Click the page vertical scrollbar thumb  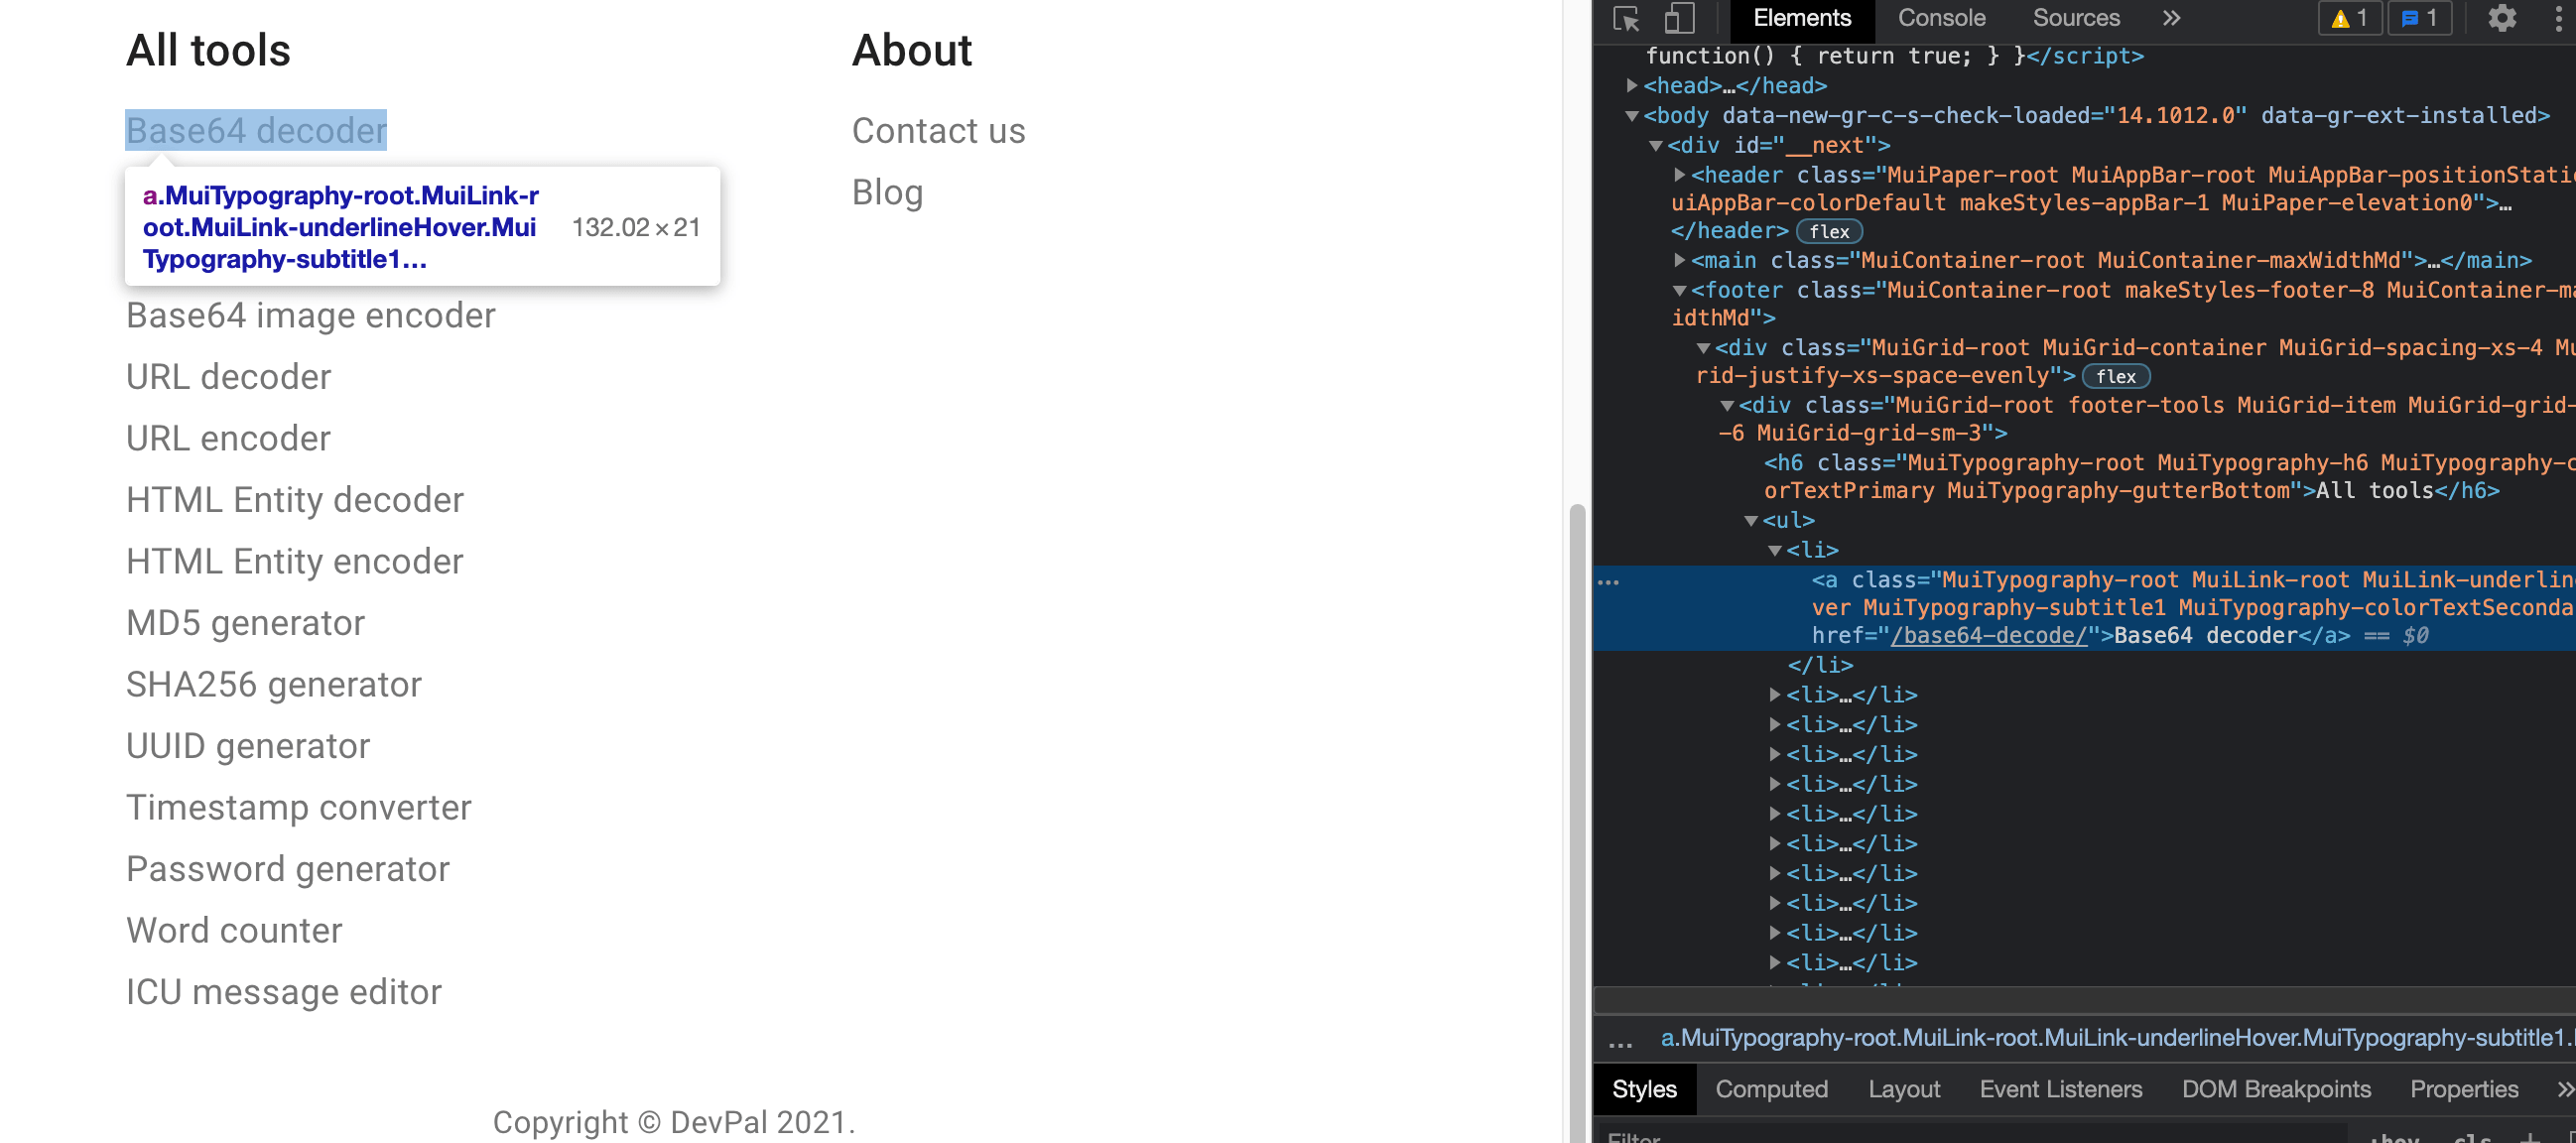point(1577,822)
